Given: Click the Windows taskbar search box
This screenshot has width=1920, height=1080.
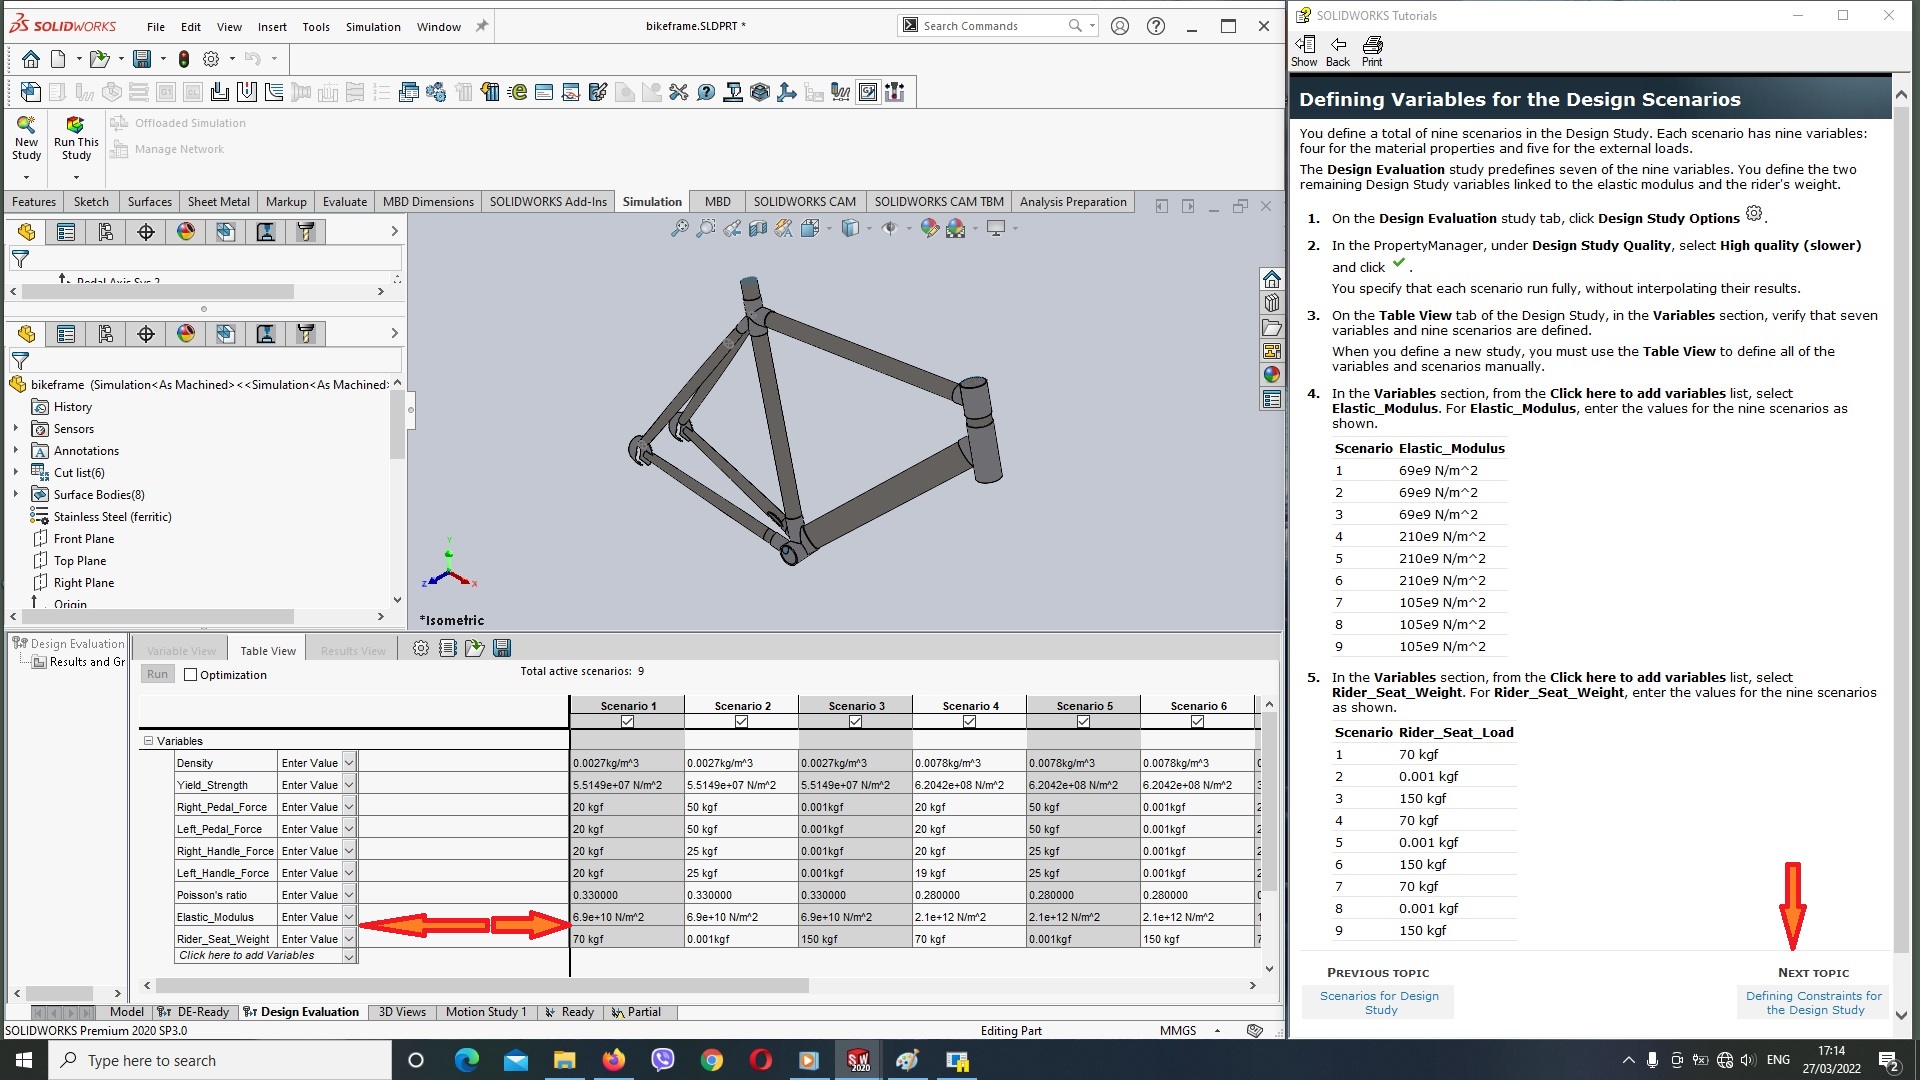Looking at the screenshot, I should click(x=220, y=1060).
